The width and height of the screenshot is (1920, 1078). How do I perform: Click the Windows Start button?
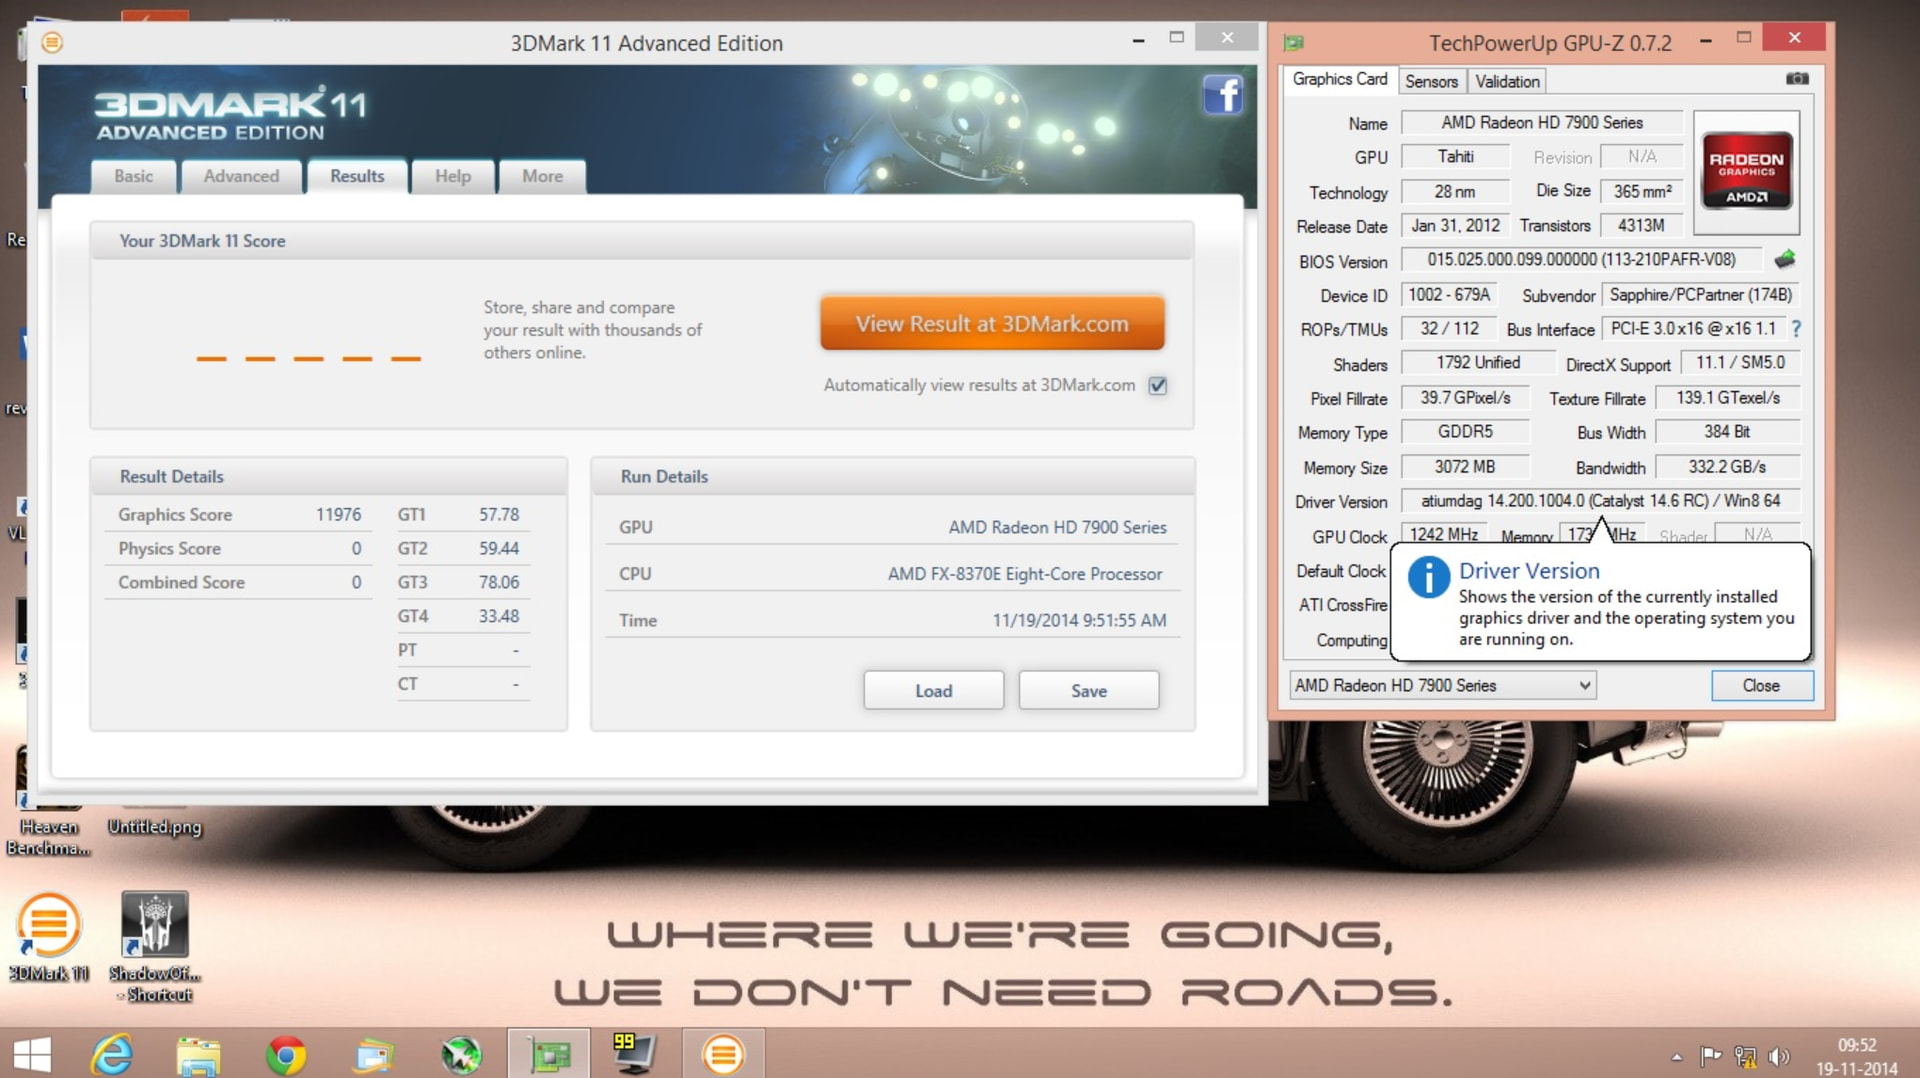tap(32, 1055)
